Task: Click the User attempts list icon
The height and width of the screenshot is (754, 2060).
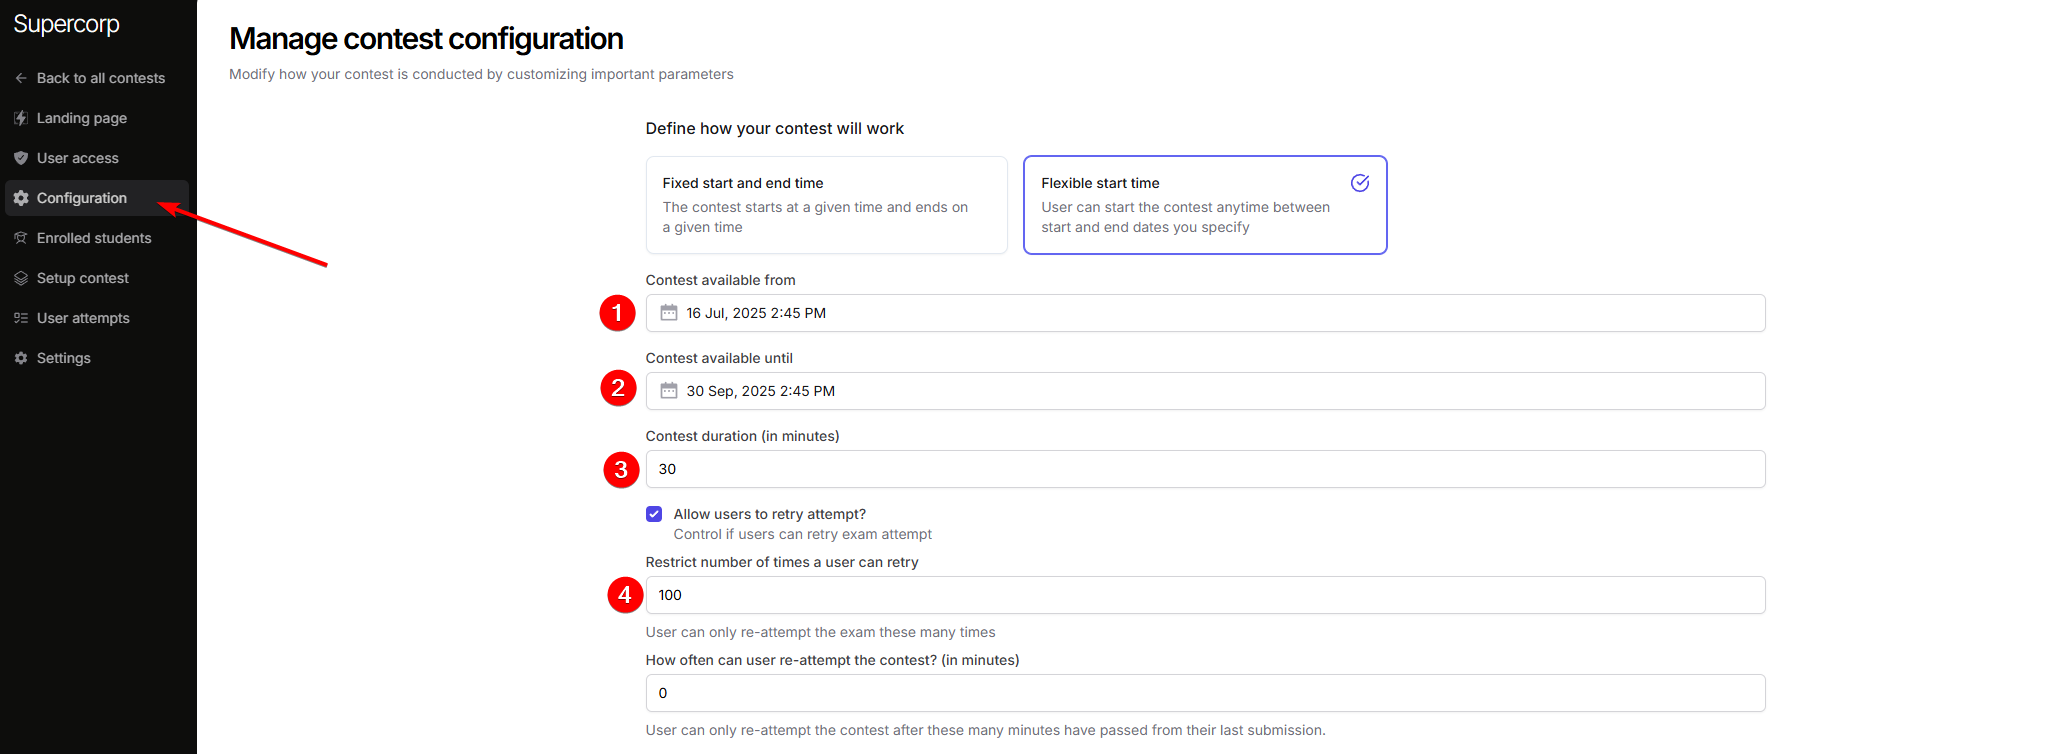Action: tap(21, 318)
